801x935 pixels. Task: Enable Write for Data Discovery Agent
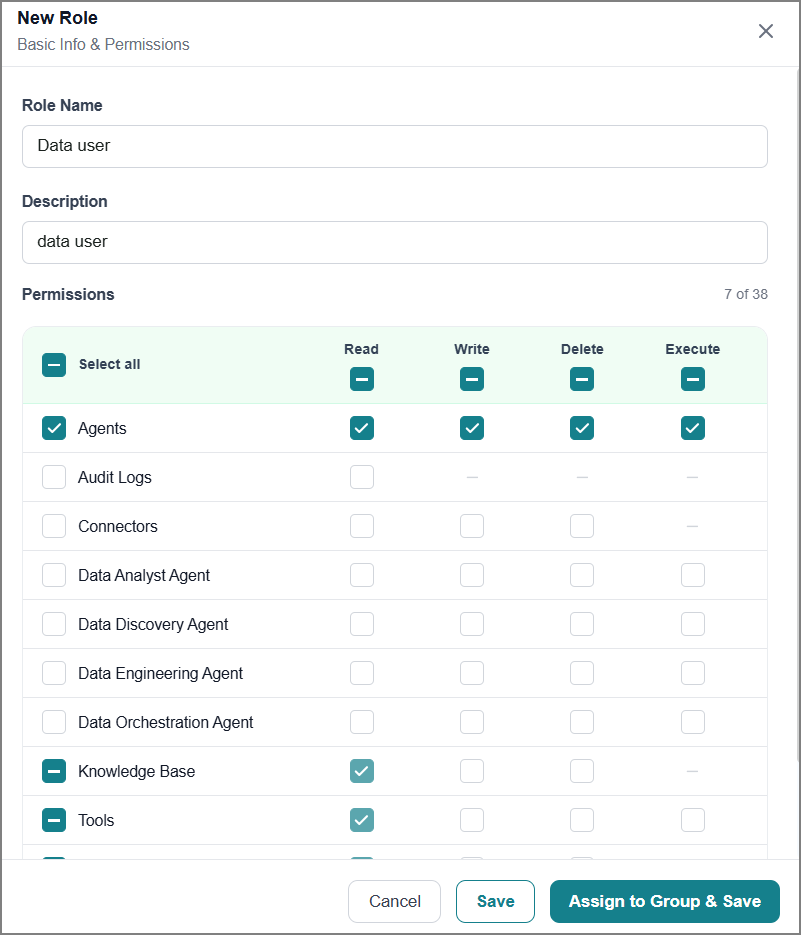coord(472,624)
